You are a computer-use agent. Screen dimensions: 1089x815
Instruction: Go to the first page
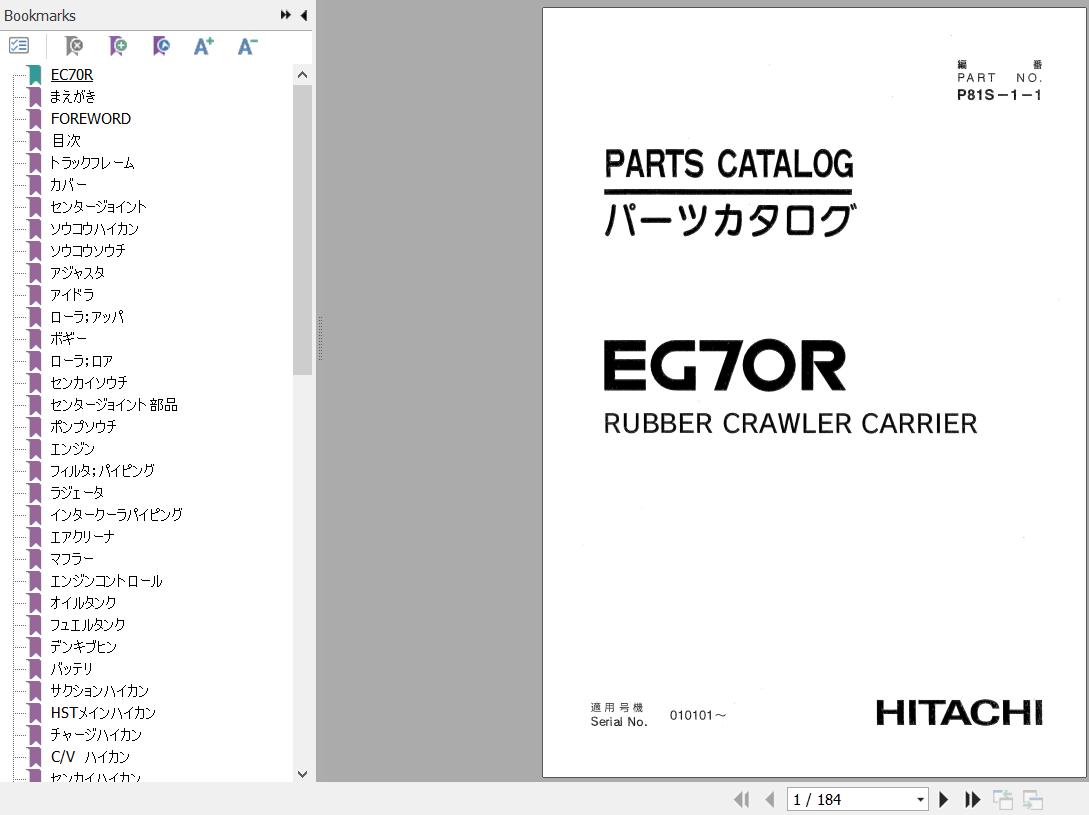click(742, 800)
